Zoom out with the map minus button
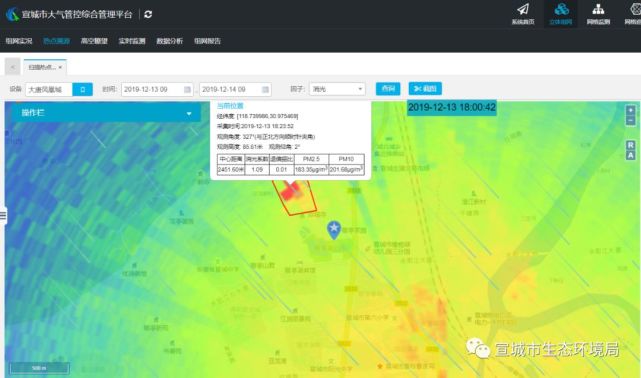 tap(630, 120)
